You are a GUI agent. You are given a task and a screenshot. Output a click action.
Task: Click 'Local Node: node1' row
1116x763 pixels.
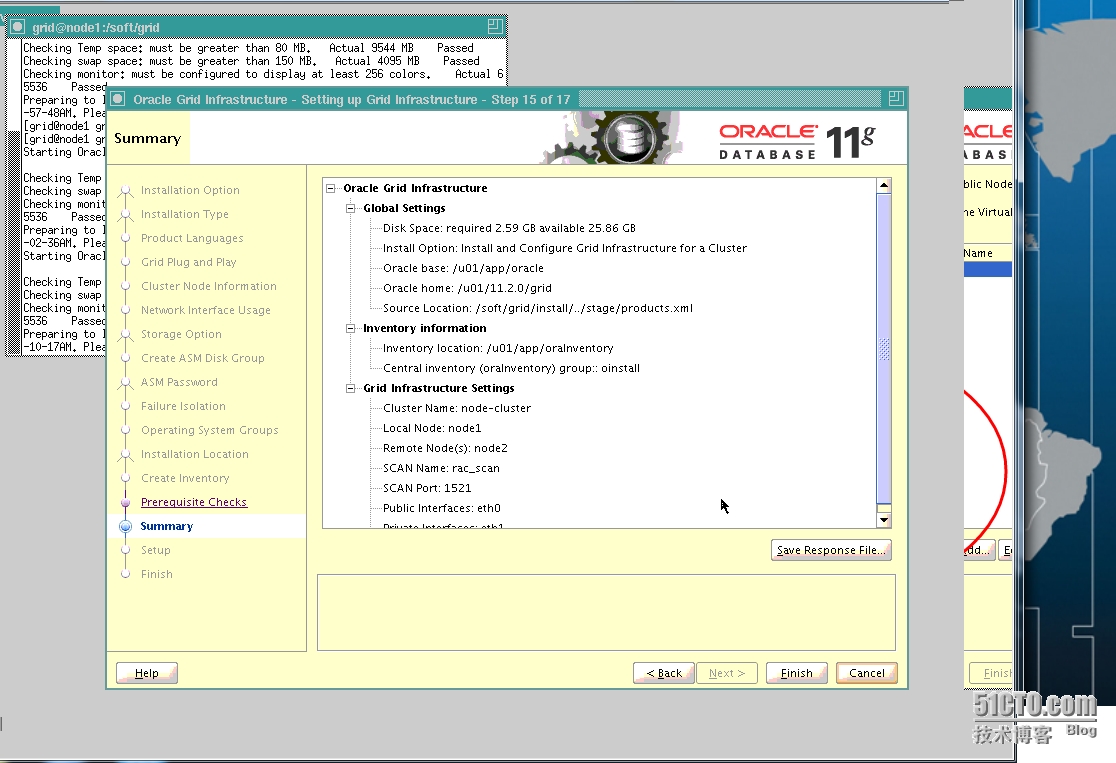(431, 428)
